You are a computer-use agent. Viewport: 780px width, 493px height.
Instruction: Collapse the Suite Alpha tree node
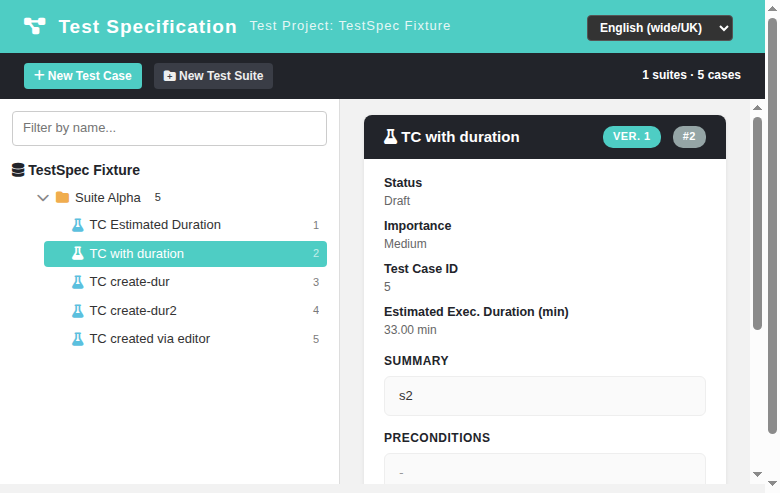pos(43,198)
